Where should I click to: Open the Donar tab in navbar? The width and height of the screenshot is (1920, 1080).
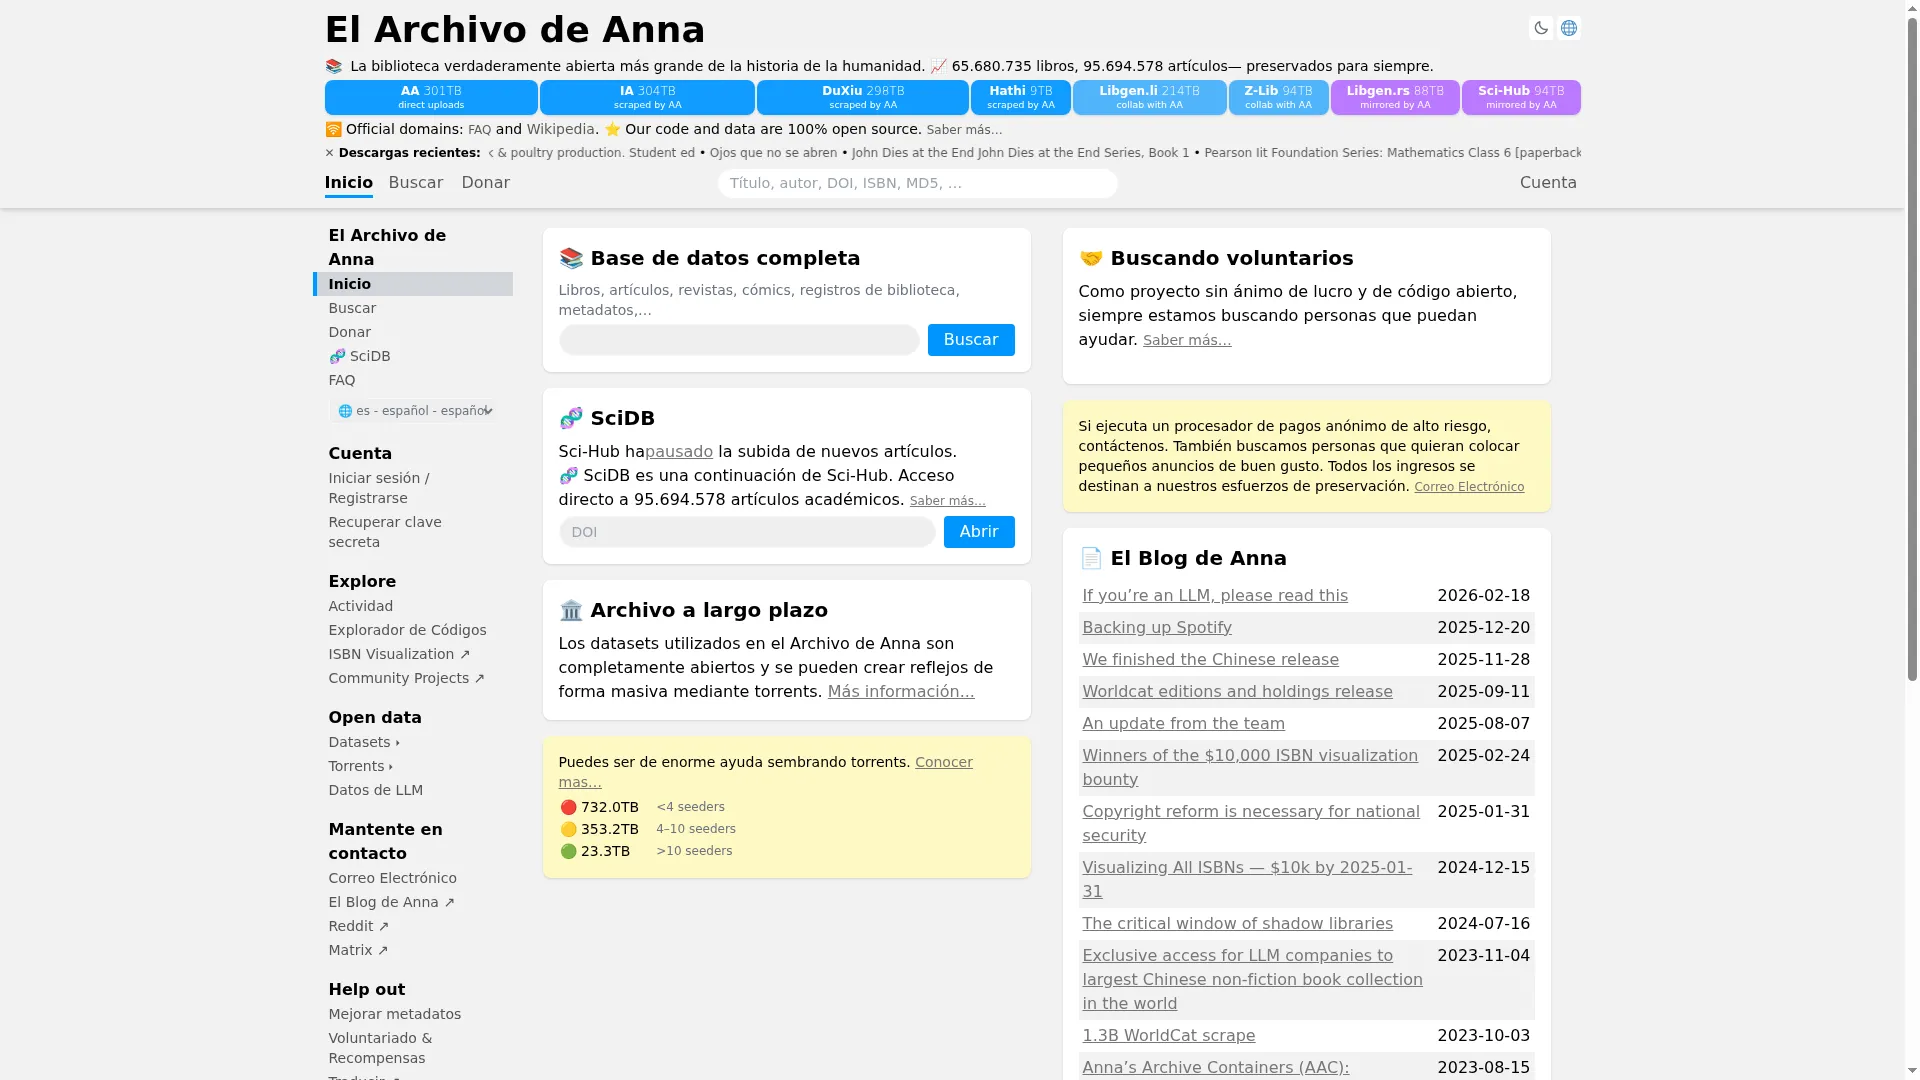pyautogui.click(x=486, y=183)
